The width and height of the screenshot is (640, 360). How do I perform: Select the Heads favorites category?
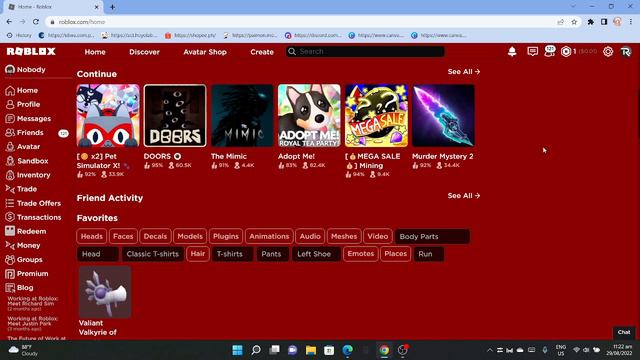click(x=91, y=236)
